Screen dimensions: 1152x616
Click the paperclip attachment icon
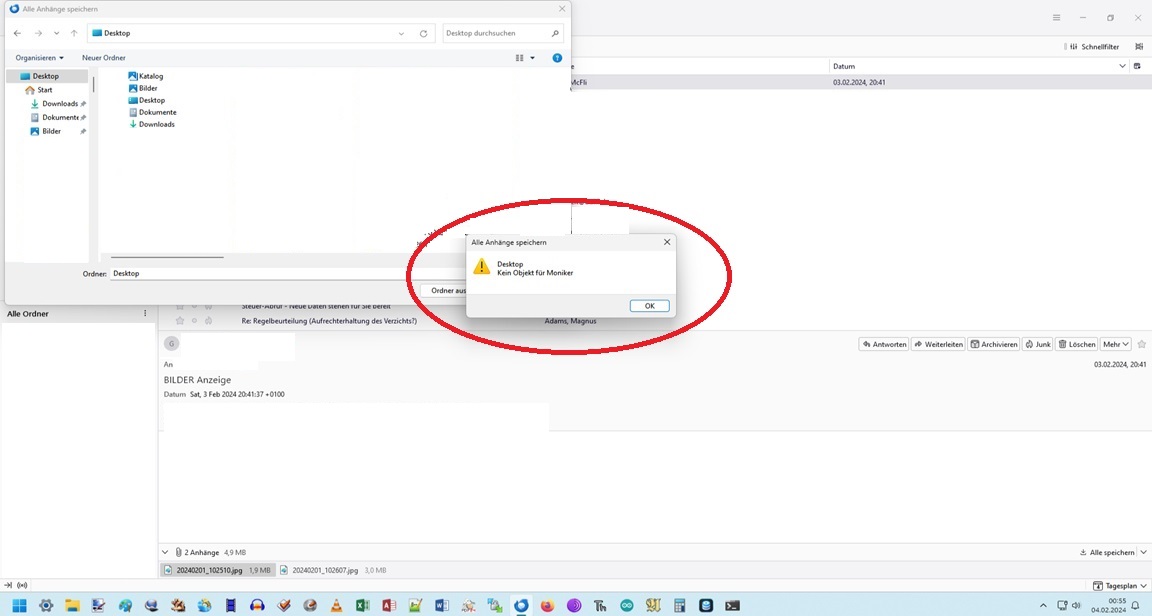178,552
